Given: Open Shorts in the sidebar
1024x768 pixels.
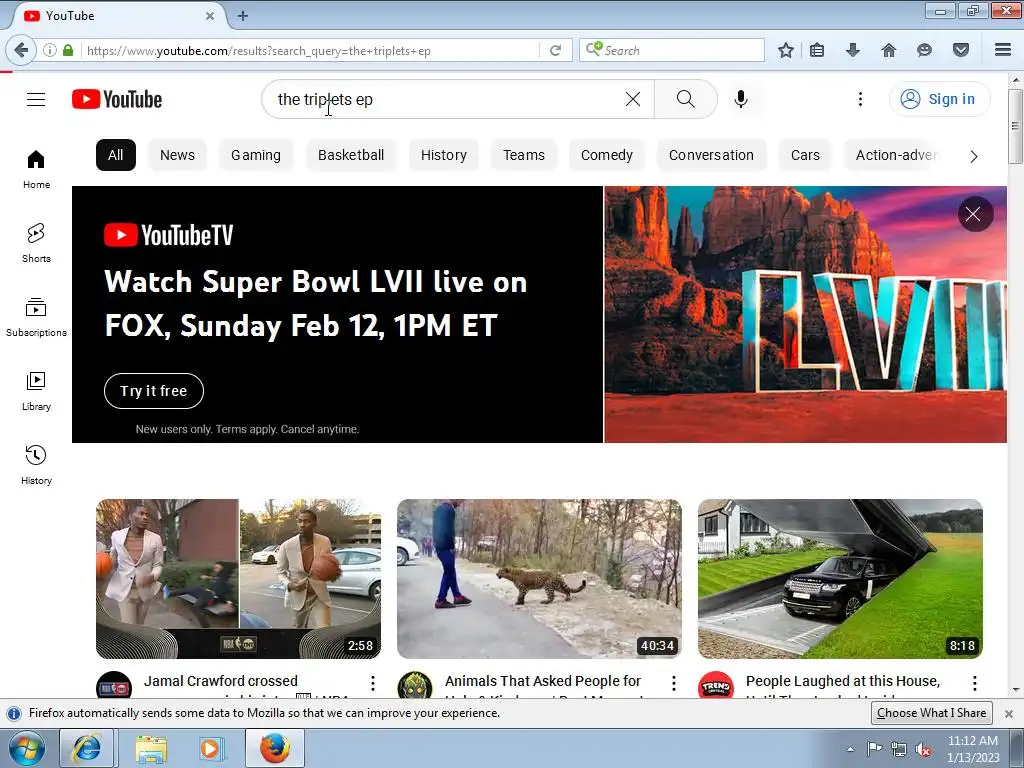Looking at the screenshot, I should 36,243.
